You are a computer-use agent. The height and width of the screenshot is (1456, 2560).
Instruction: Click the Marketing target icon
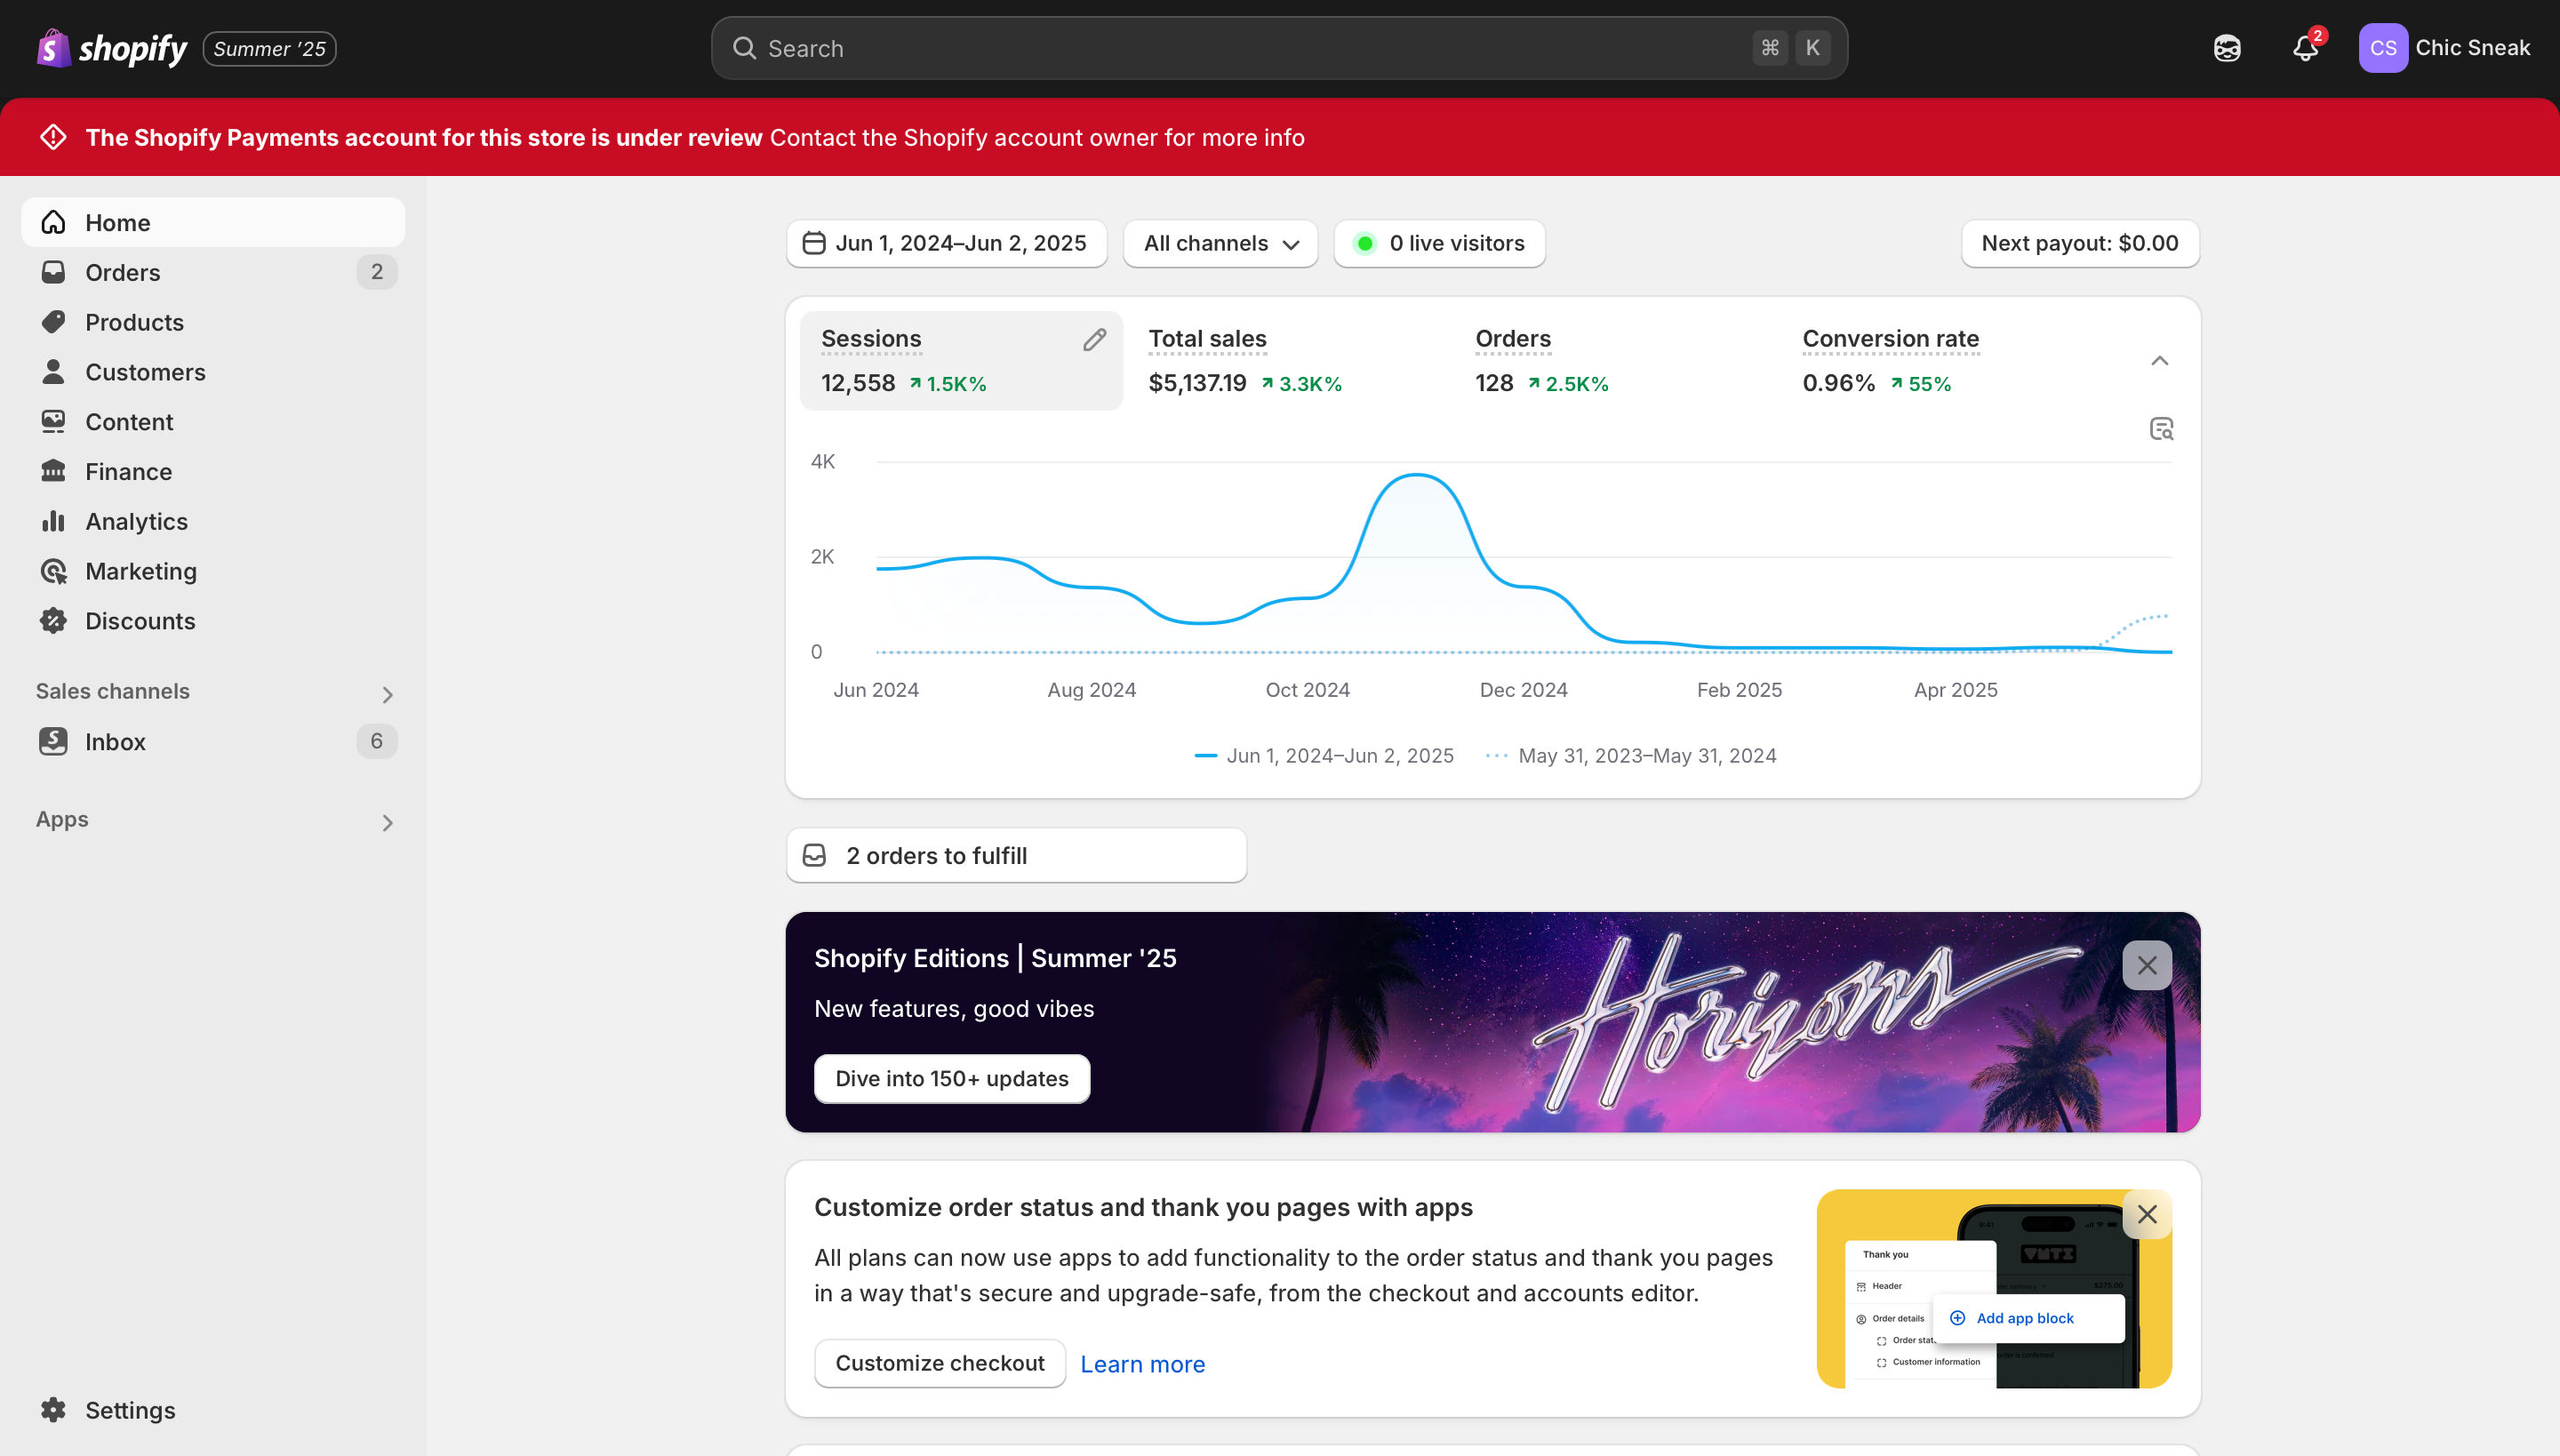53,571
